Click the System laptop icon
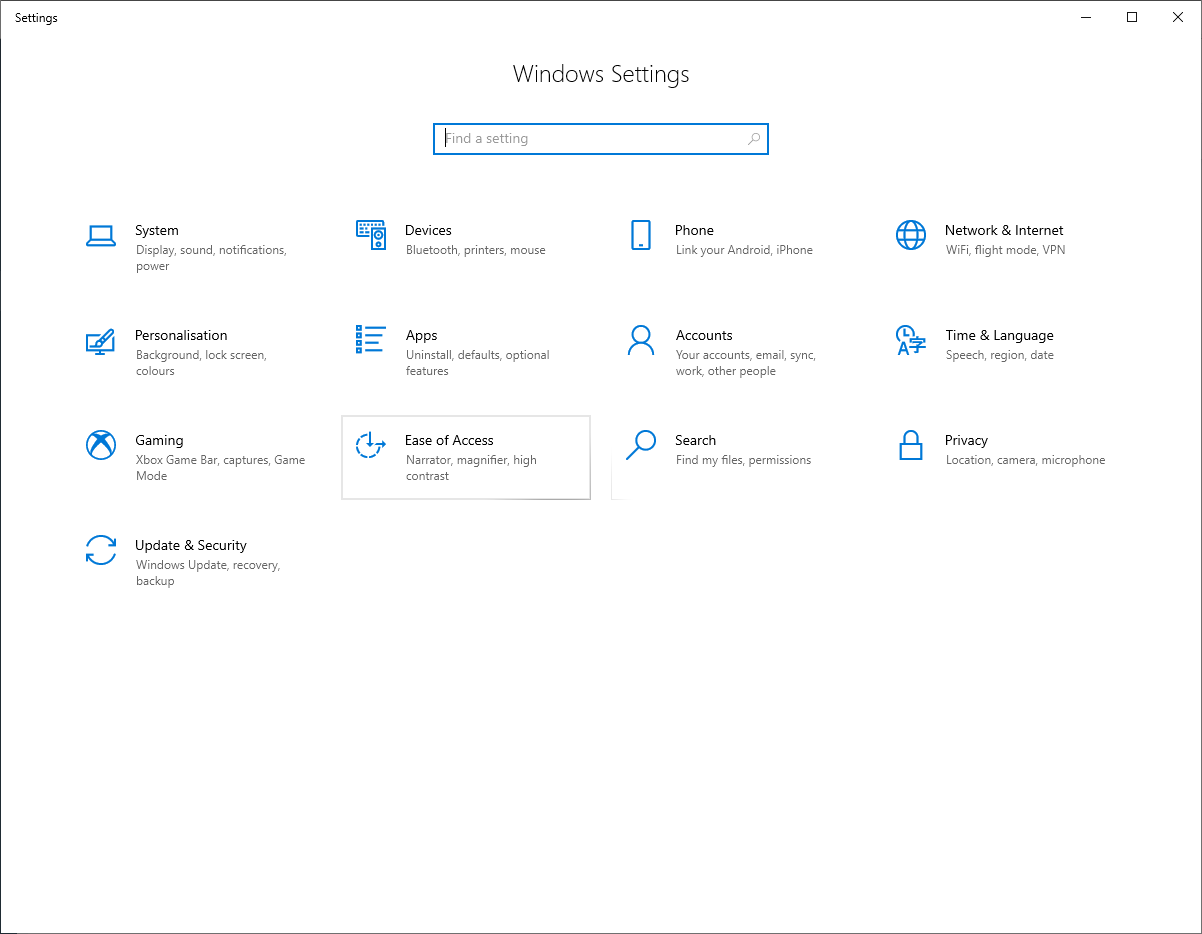 101,236
